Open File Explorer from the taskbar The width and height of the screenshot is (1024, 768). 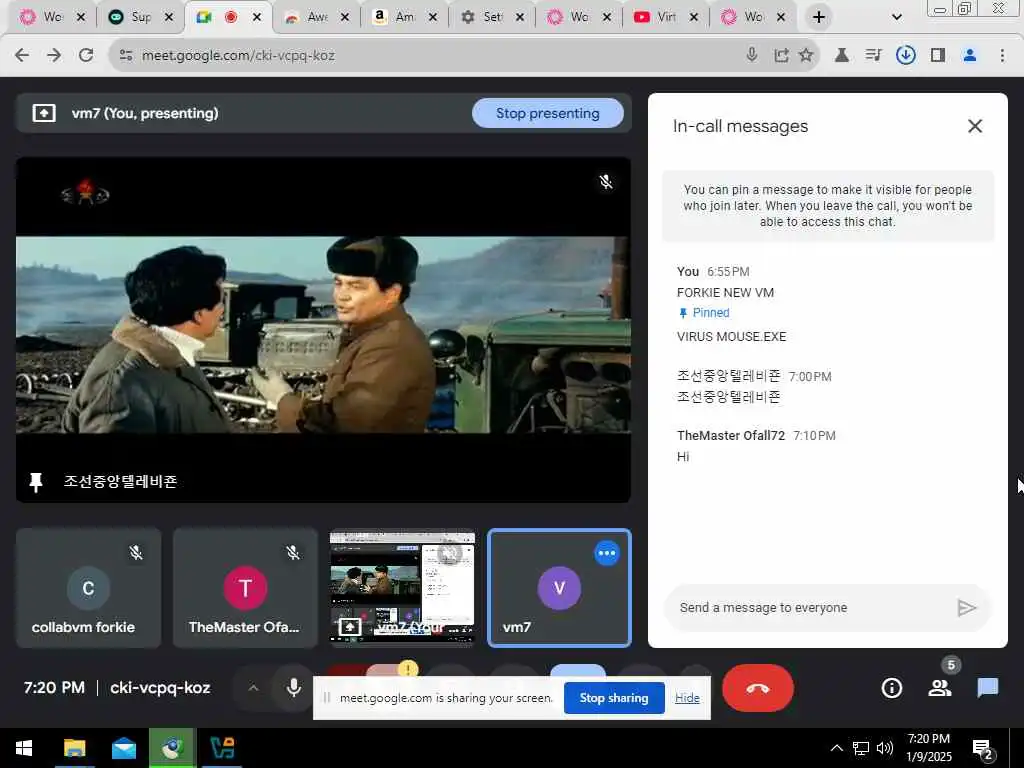coord(74,748)
